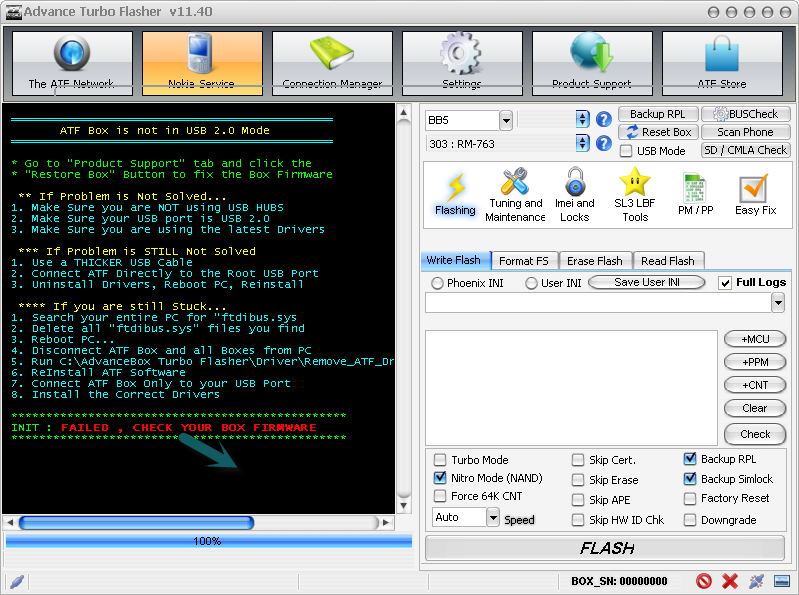Image resolution: width=799 pixels, height=595 pixels.
Task: Click the +PPM button
Action: (x=755, y=362)
